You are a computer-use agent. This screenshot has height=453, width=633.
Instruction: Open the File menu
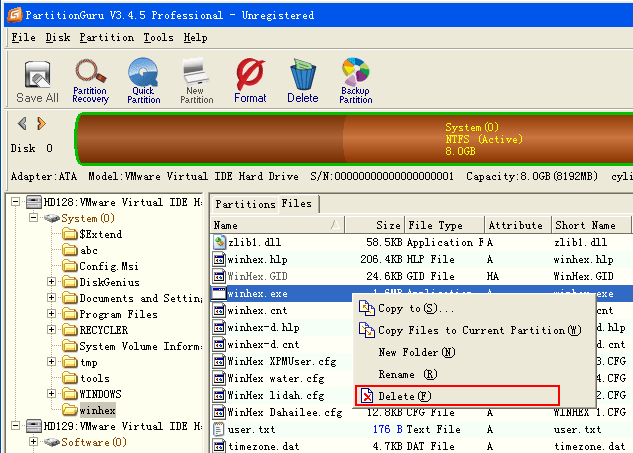23,38
